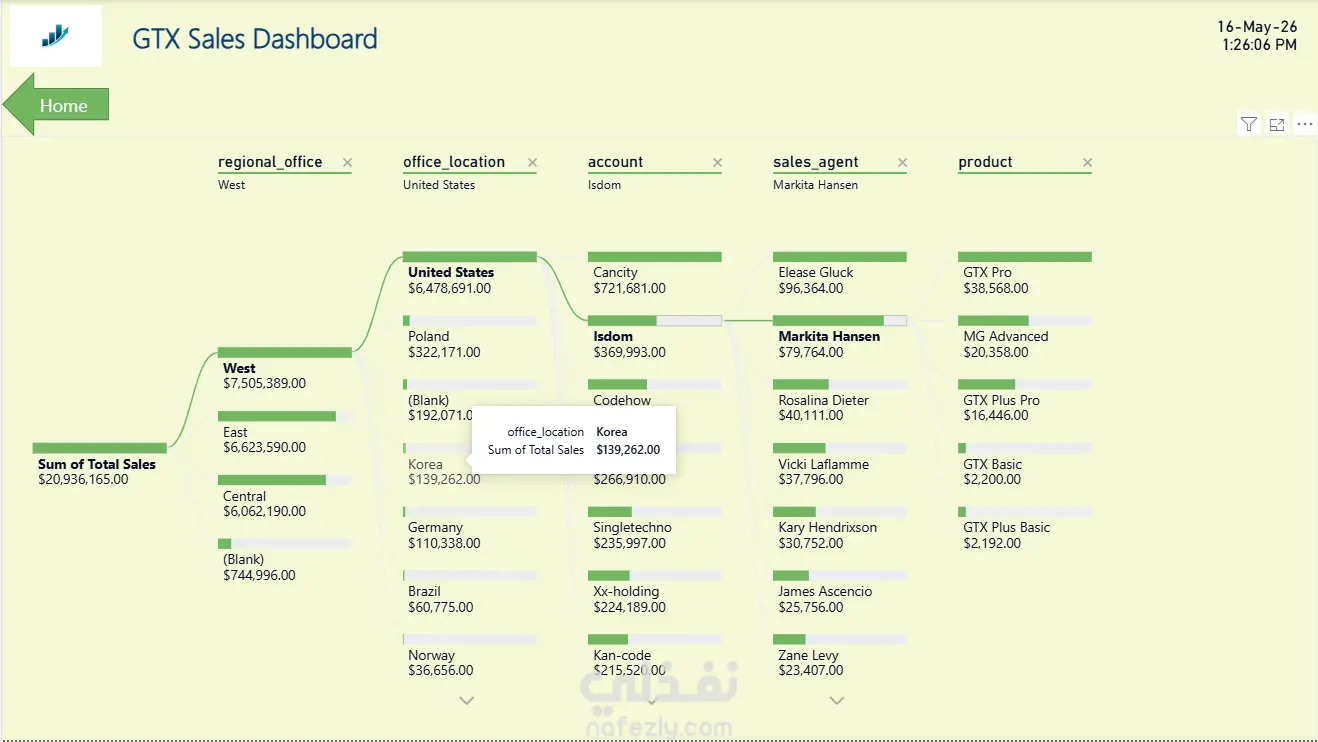Screen dimensions: 1318x742
Task: Expand more office locations with down chevron
Action: (466, 701)
